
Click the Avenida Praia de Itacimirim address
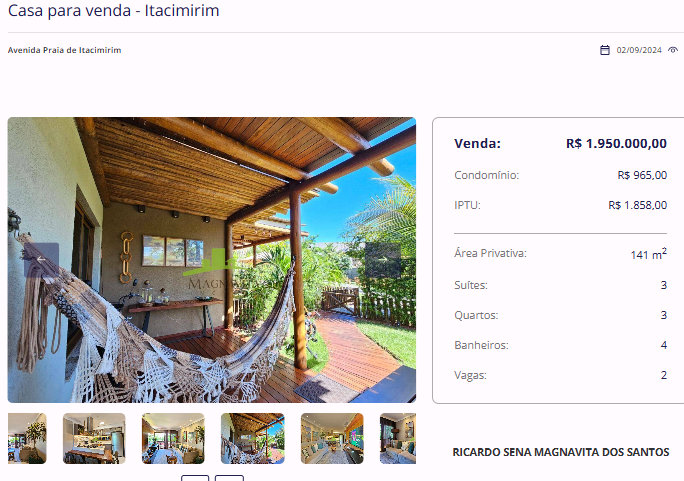[x=65, y=50]
